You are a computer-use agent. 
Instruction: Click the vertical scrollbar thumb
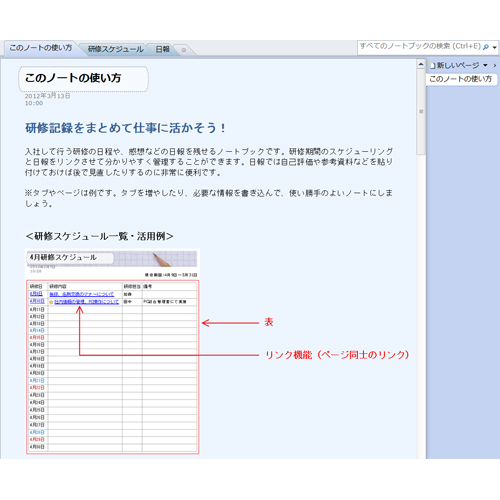pyautogui.click(x=421, y=112)
